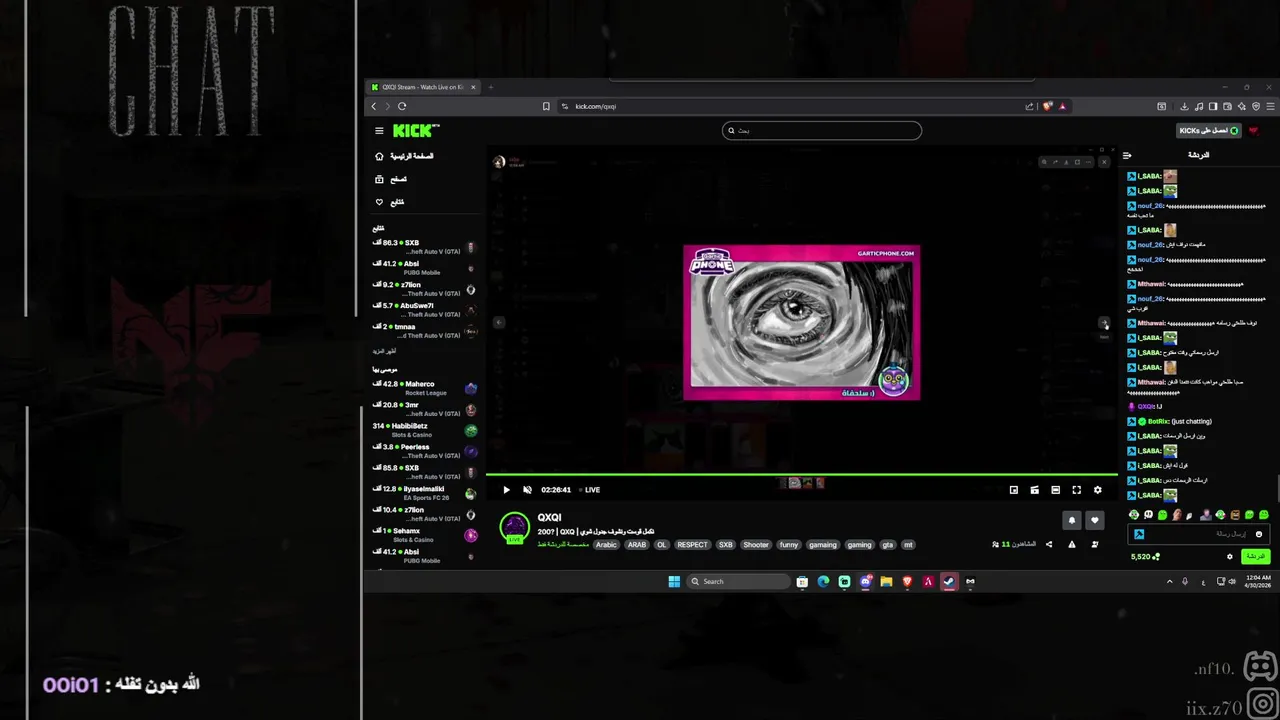Unmute the stream volume
The height and width of the screenshot is (720, 1280).
point(527,490)
